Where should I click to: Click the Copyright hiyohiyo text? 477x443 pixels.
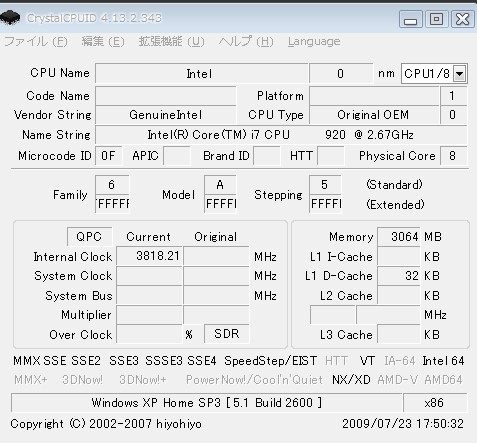coord(106,424)
